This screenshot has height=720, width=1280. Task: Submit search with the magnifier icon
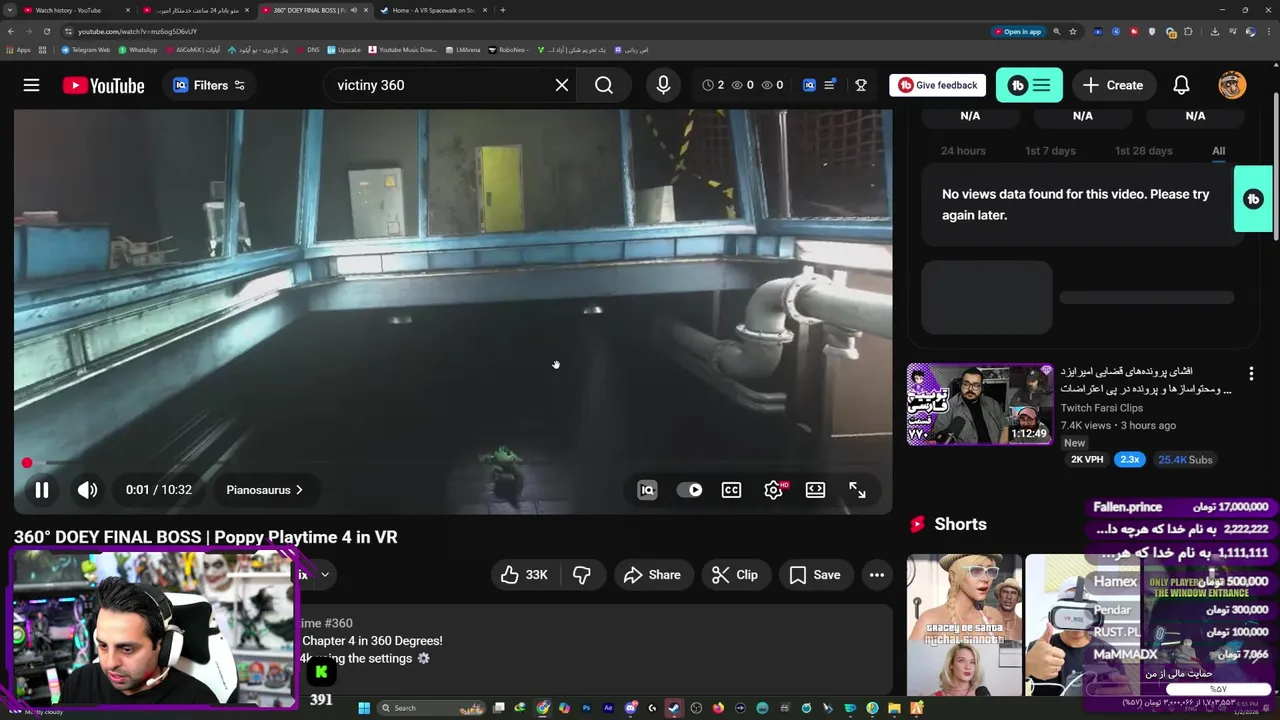[x=604, y=85]
